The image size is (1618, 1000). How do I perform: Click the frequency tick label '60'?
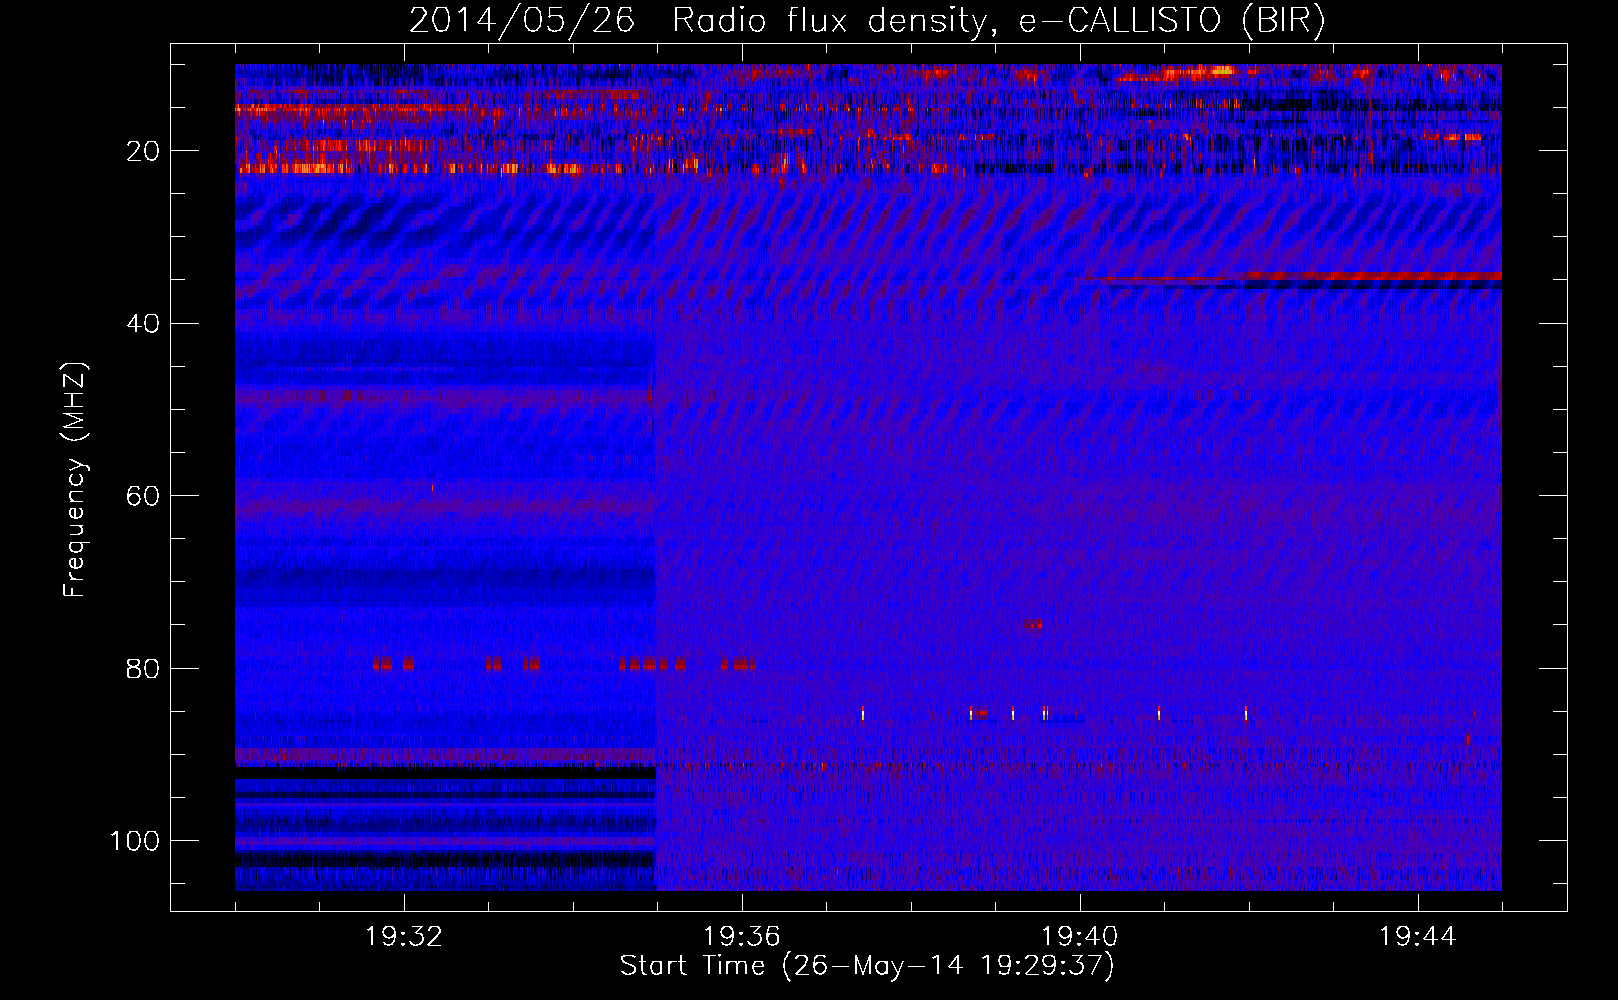click(x=144, y=496)
